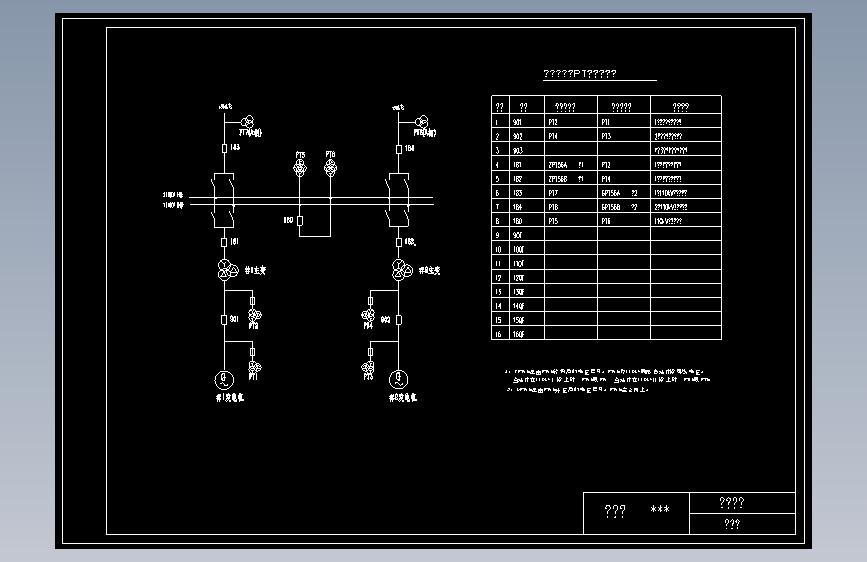
Task: Select table cell 'P16' in row 8
Action: click(x=606, y=221)
